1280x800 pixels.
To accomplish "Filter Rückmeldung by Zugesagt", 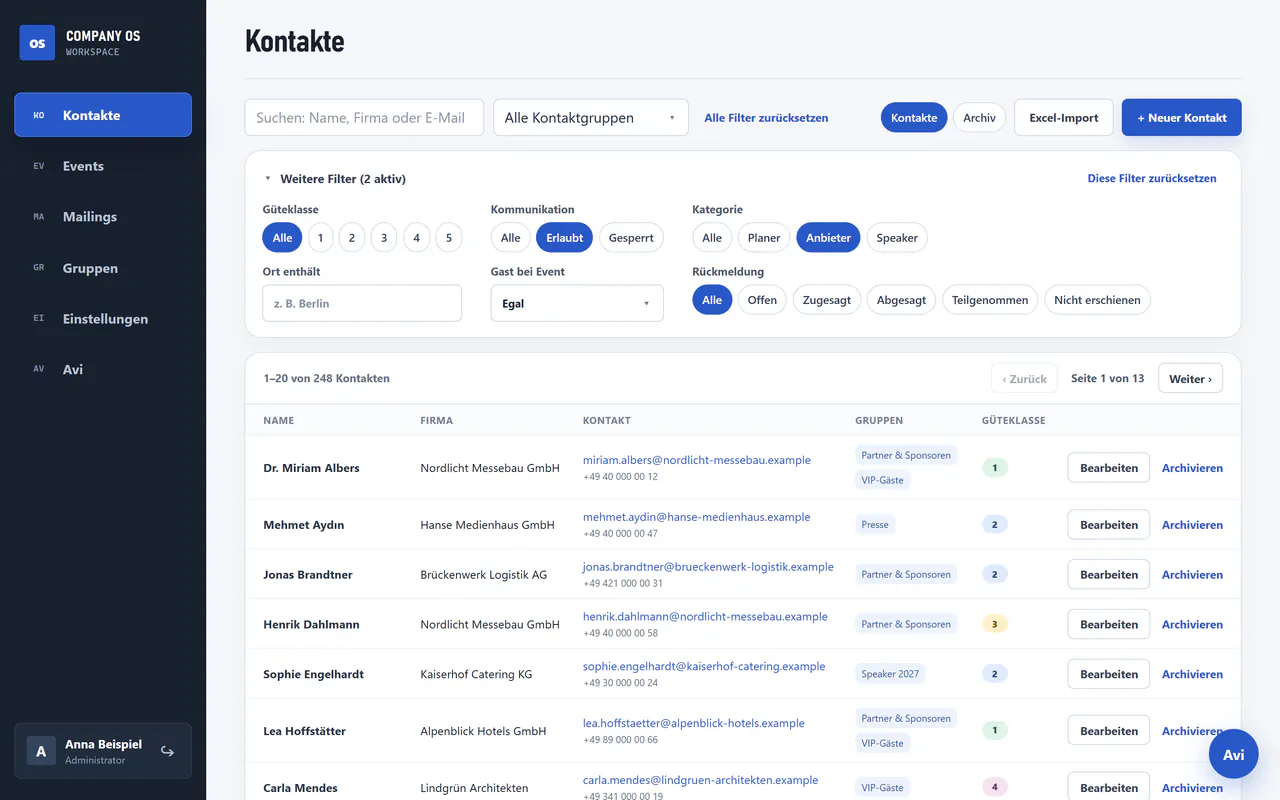I will click(x=827, y=300).
